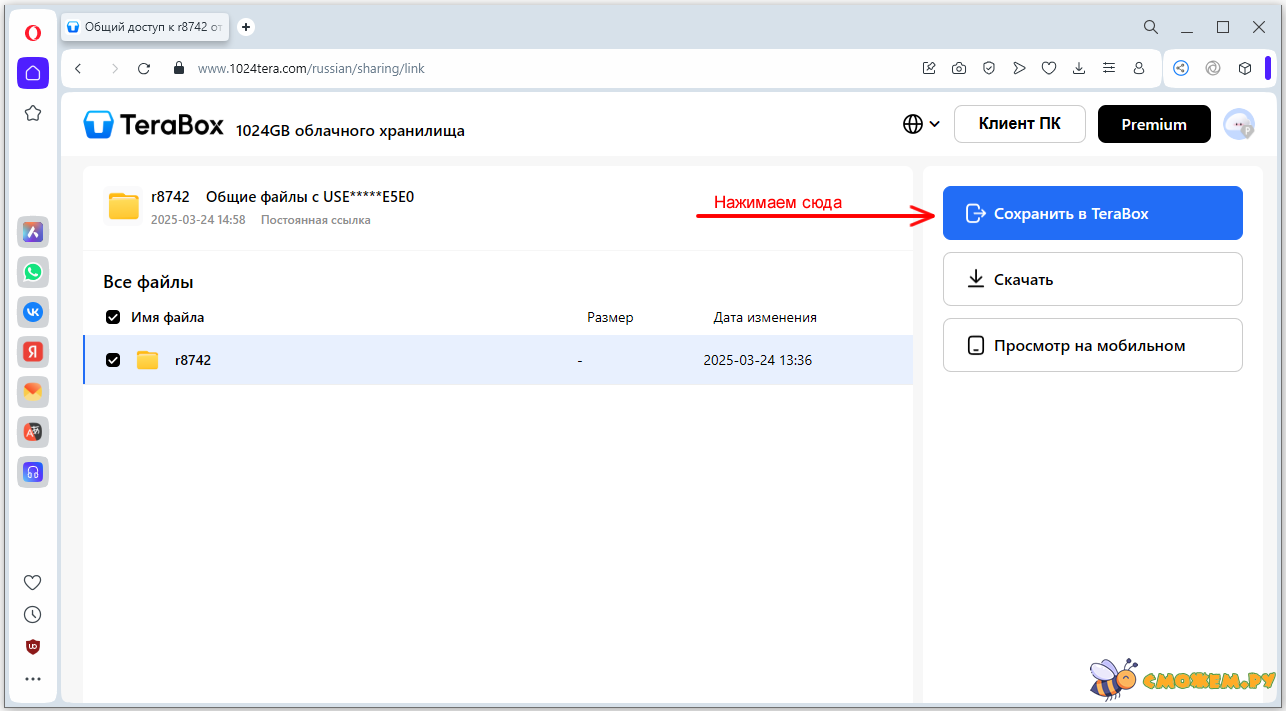
Task: Open VK messenger in the sidebar
Action: click(x=33, y=312)
